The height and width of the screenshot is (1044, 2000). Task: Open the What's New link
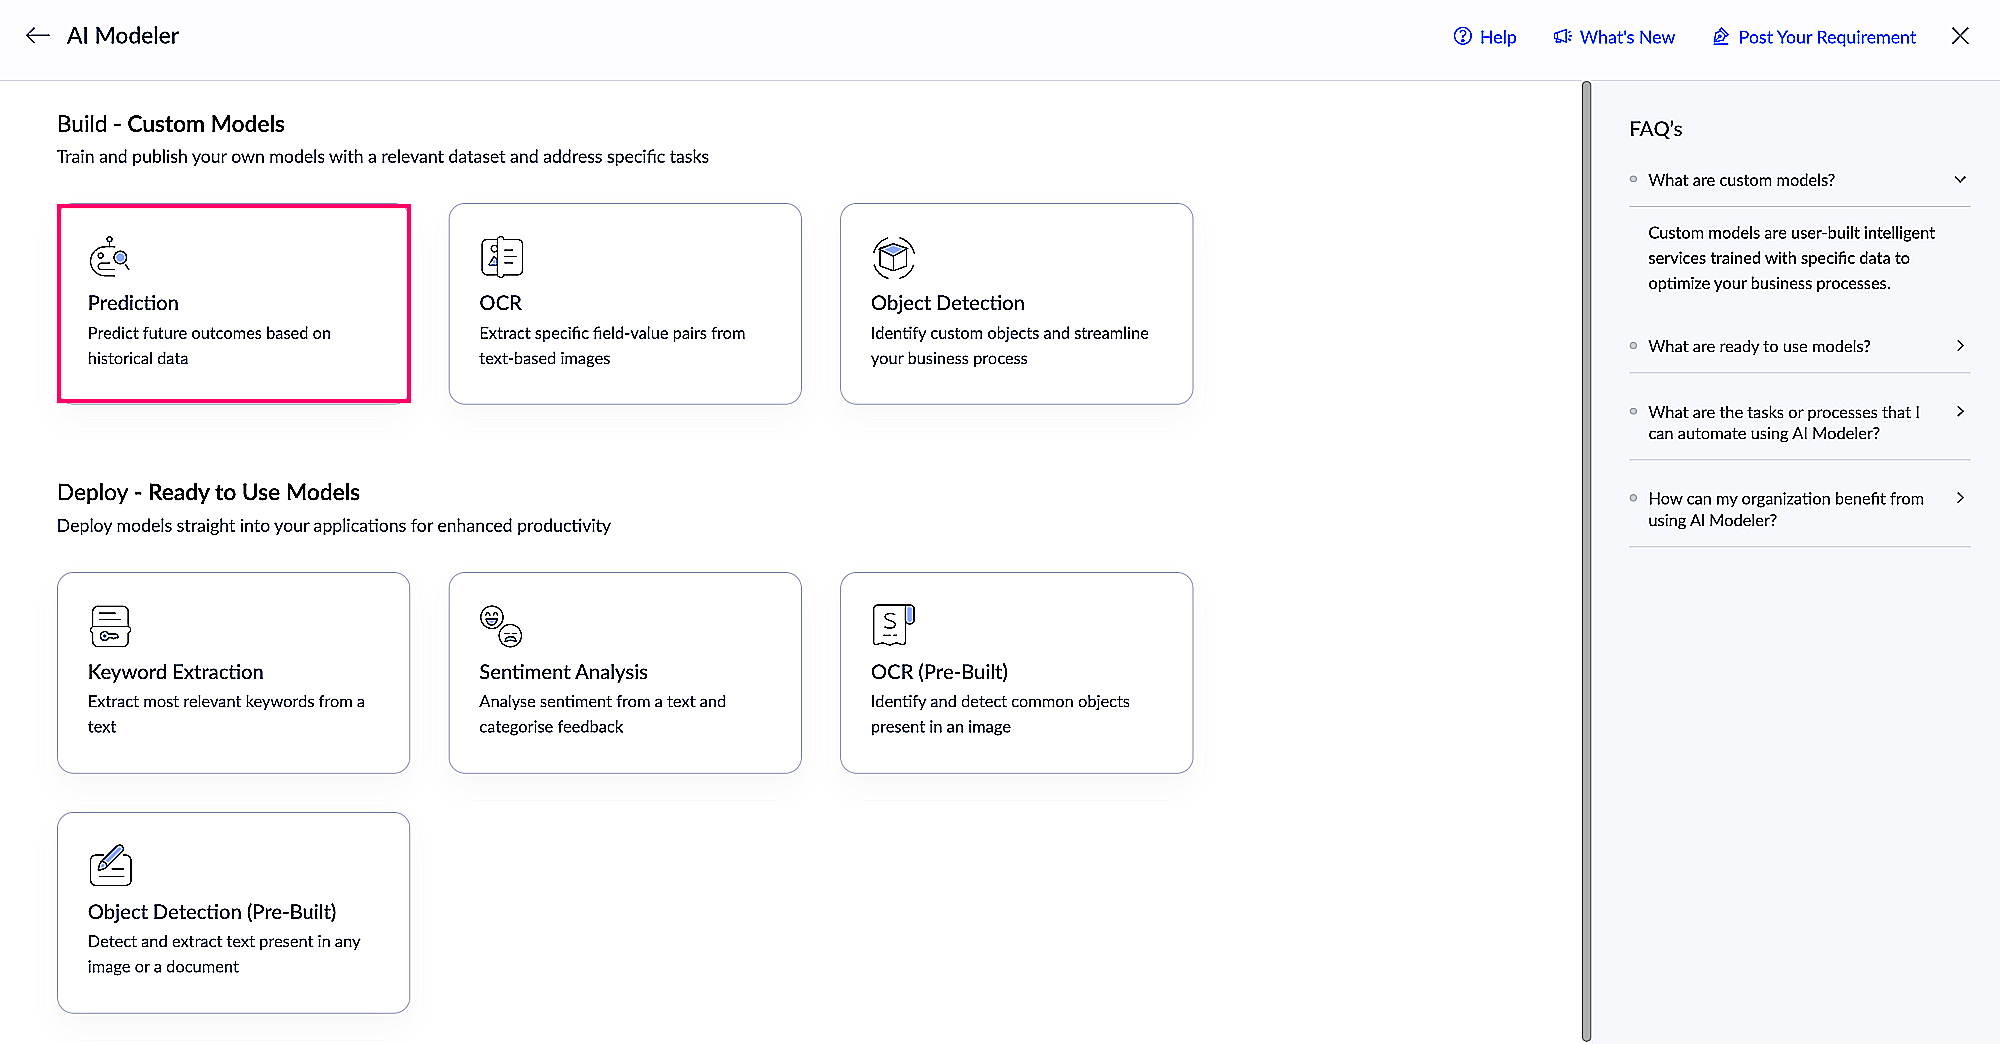pos(1614,37)
